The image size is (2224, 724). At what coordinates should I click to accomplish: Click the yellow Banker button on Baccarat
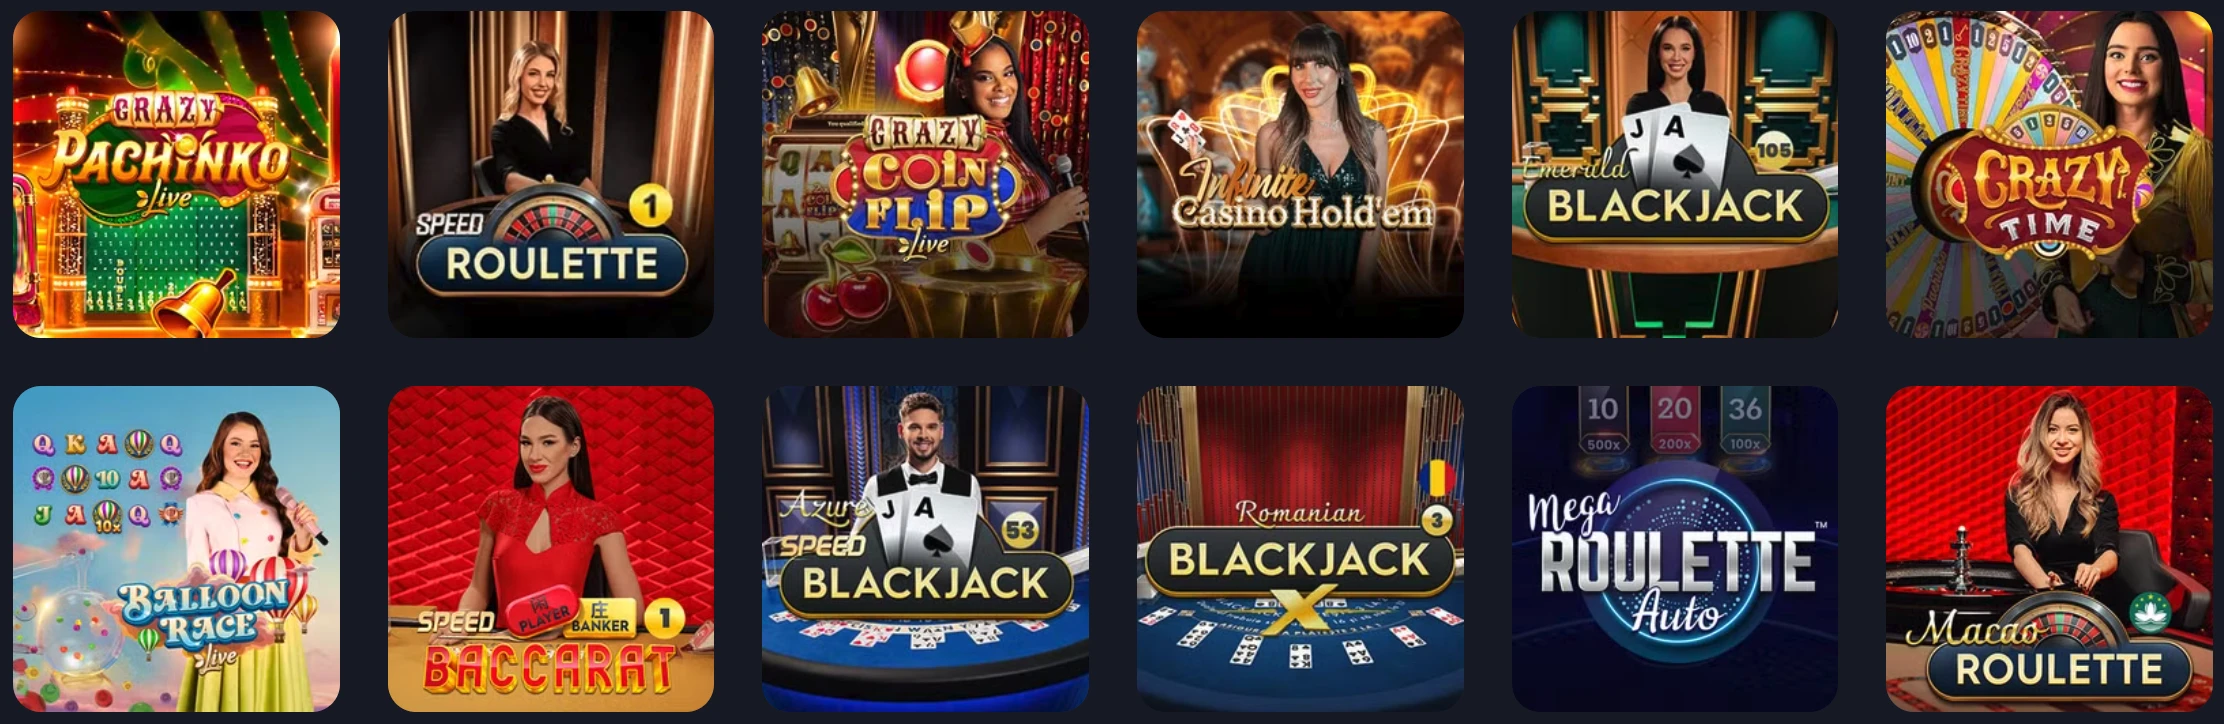pos(603,617)
